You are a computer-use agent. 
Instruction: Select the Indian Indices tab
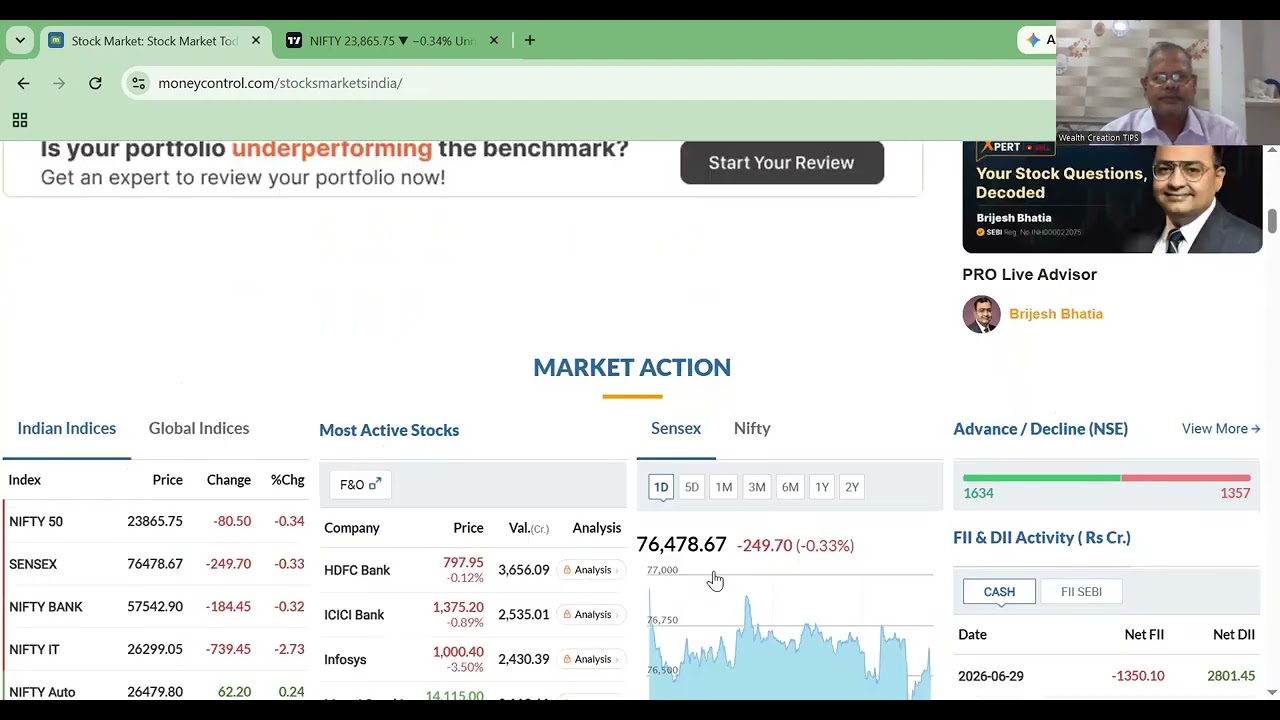click(x=67, y=428)
